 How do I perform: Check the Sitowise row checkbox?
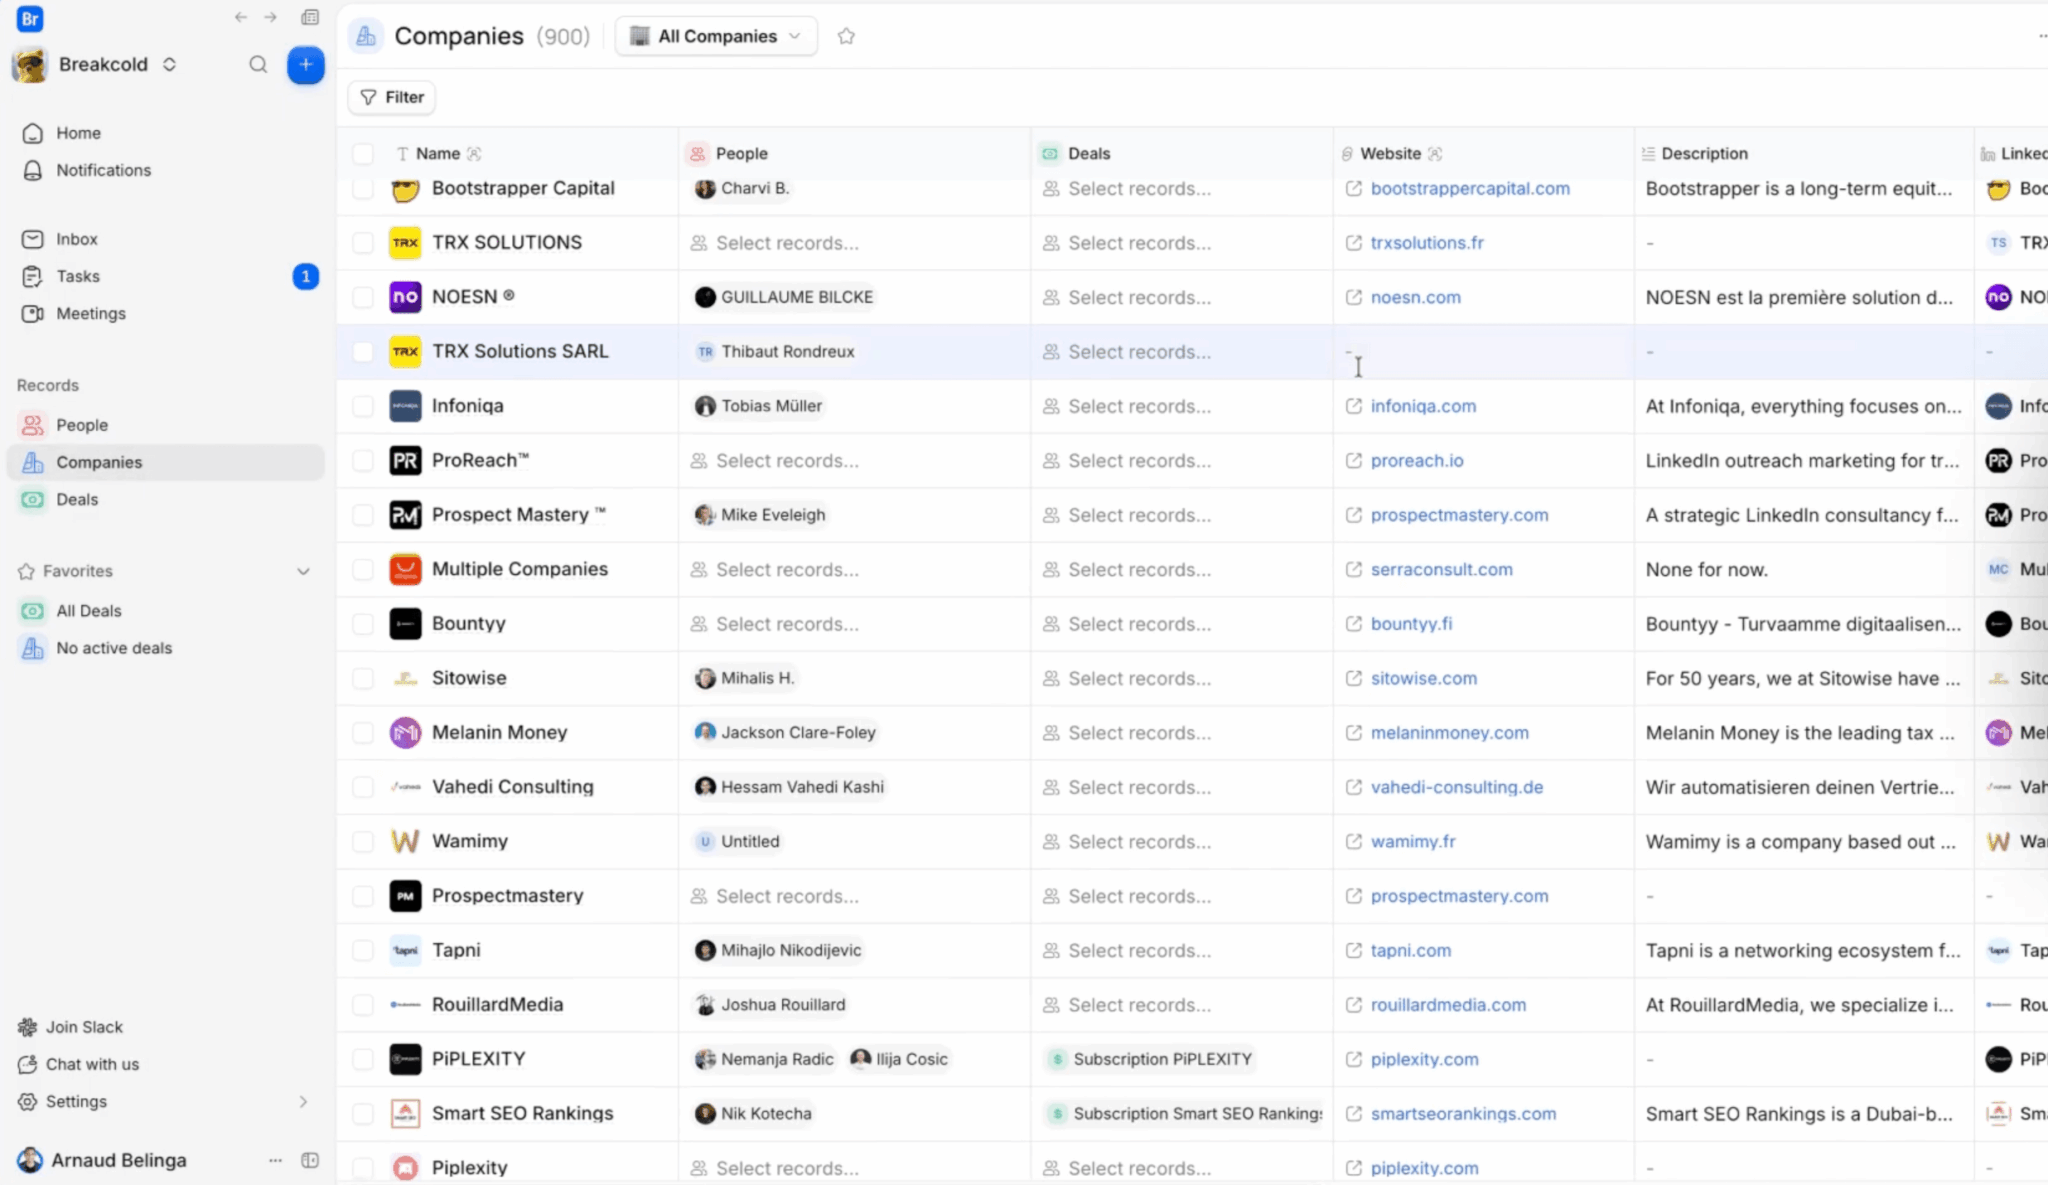click(x=363, y=679)
